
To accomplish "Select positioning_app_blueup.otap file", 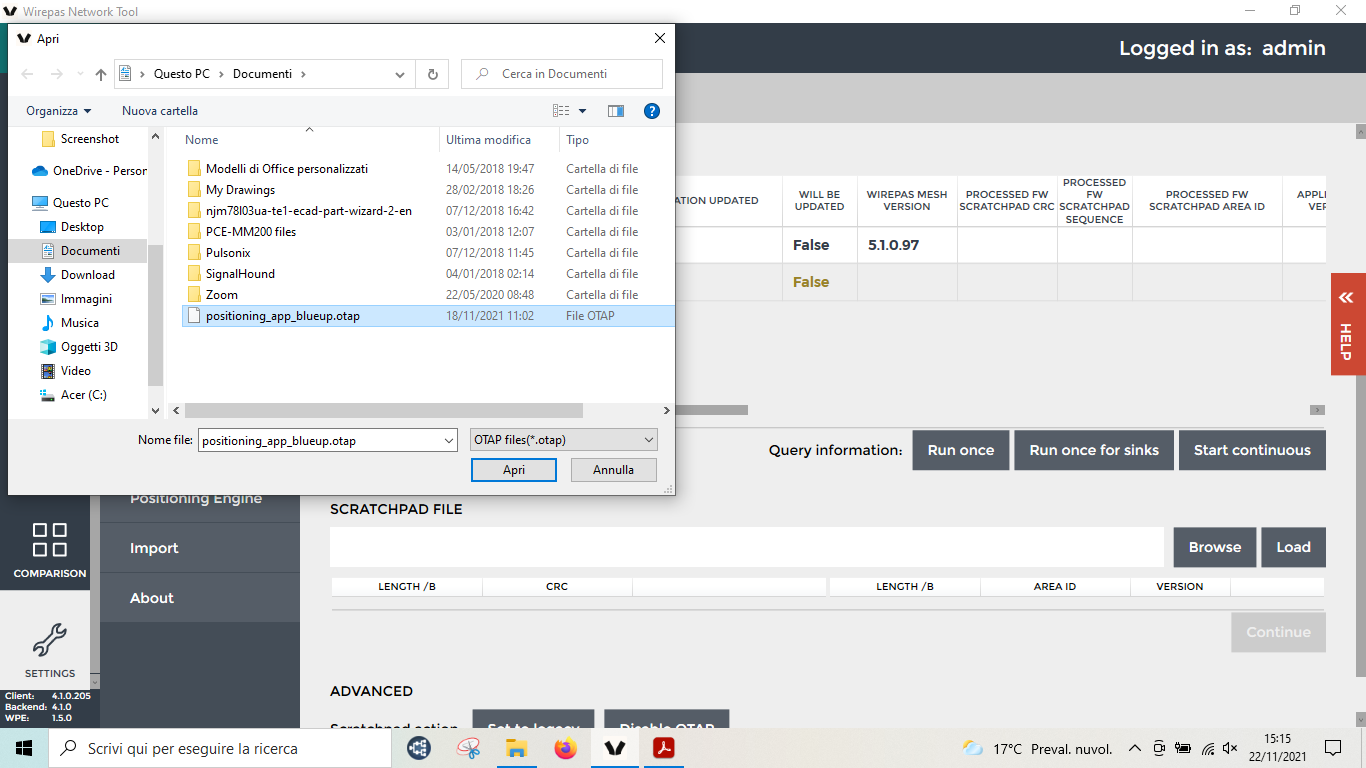I will coord(282,316).
